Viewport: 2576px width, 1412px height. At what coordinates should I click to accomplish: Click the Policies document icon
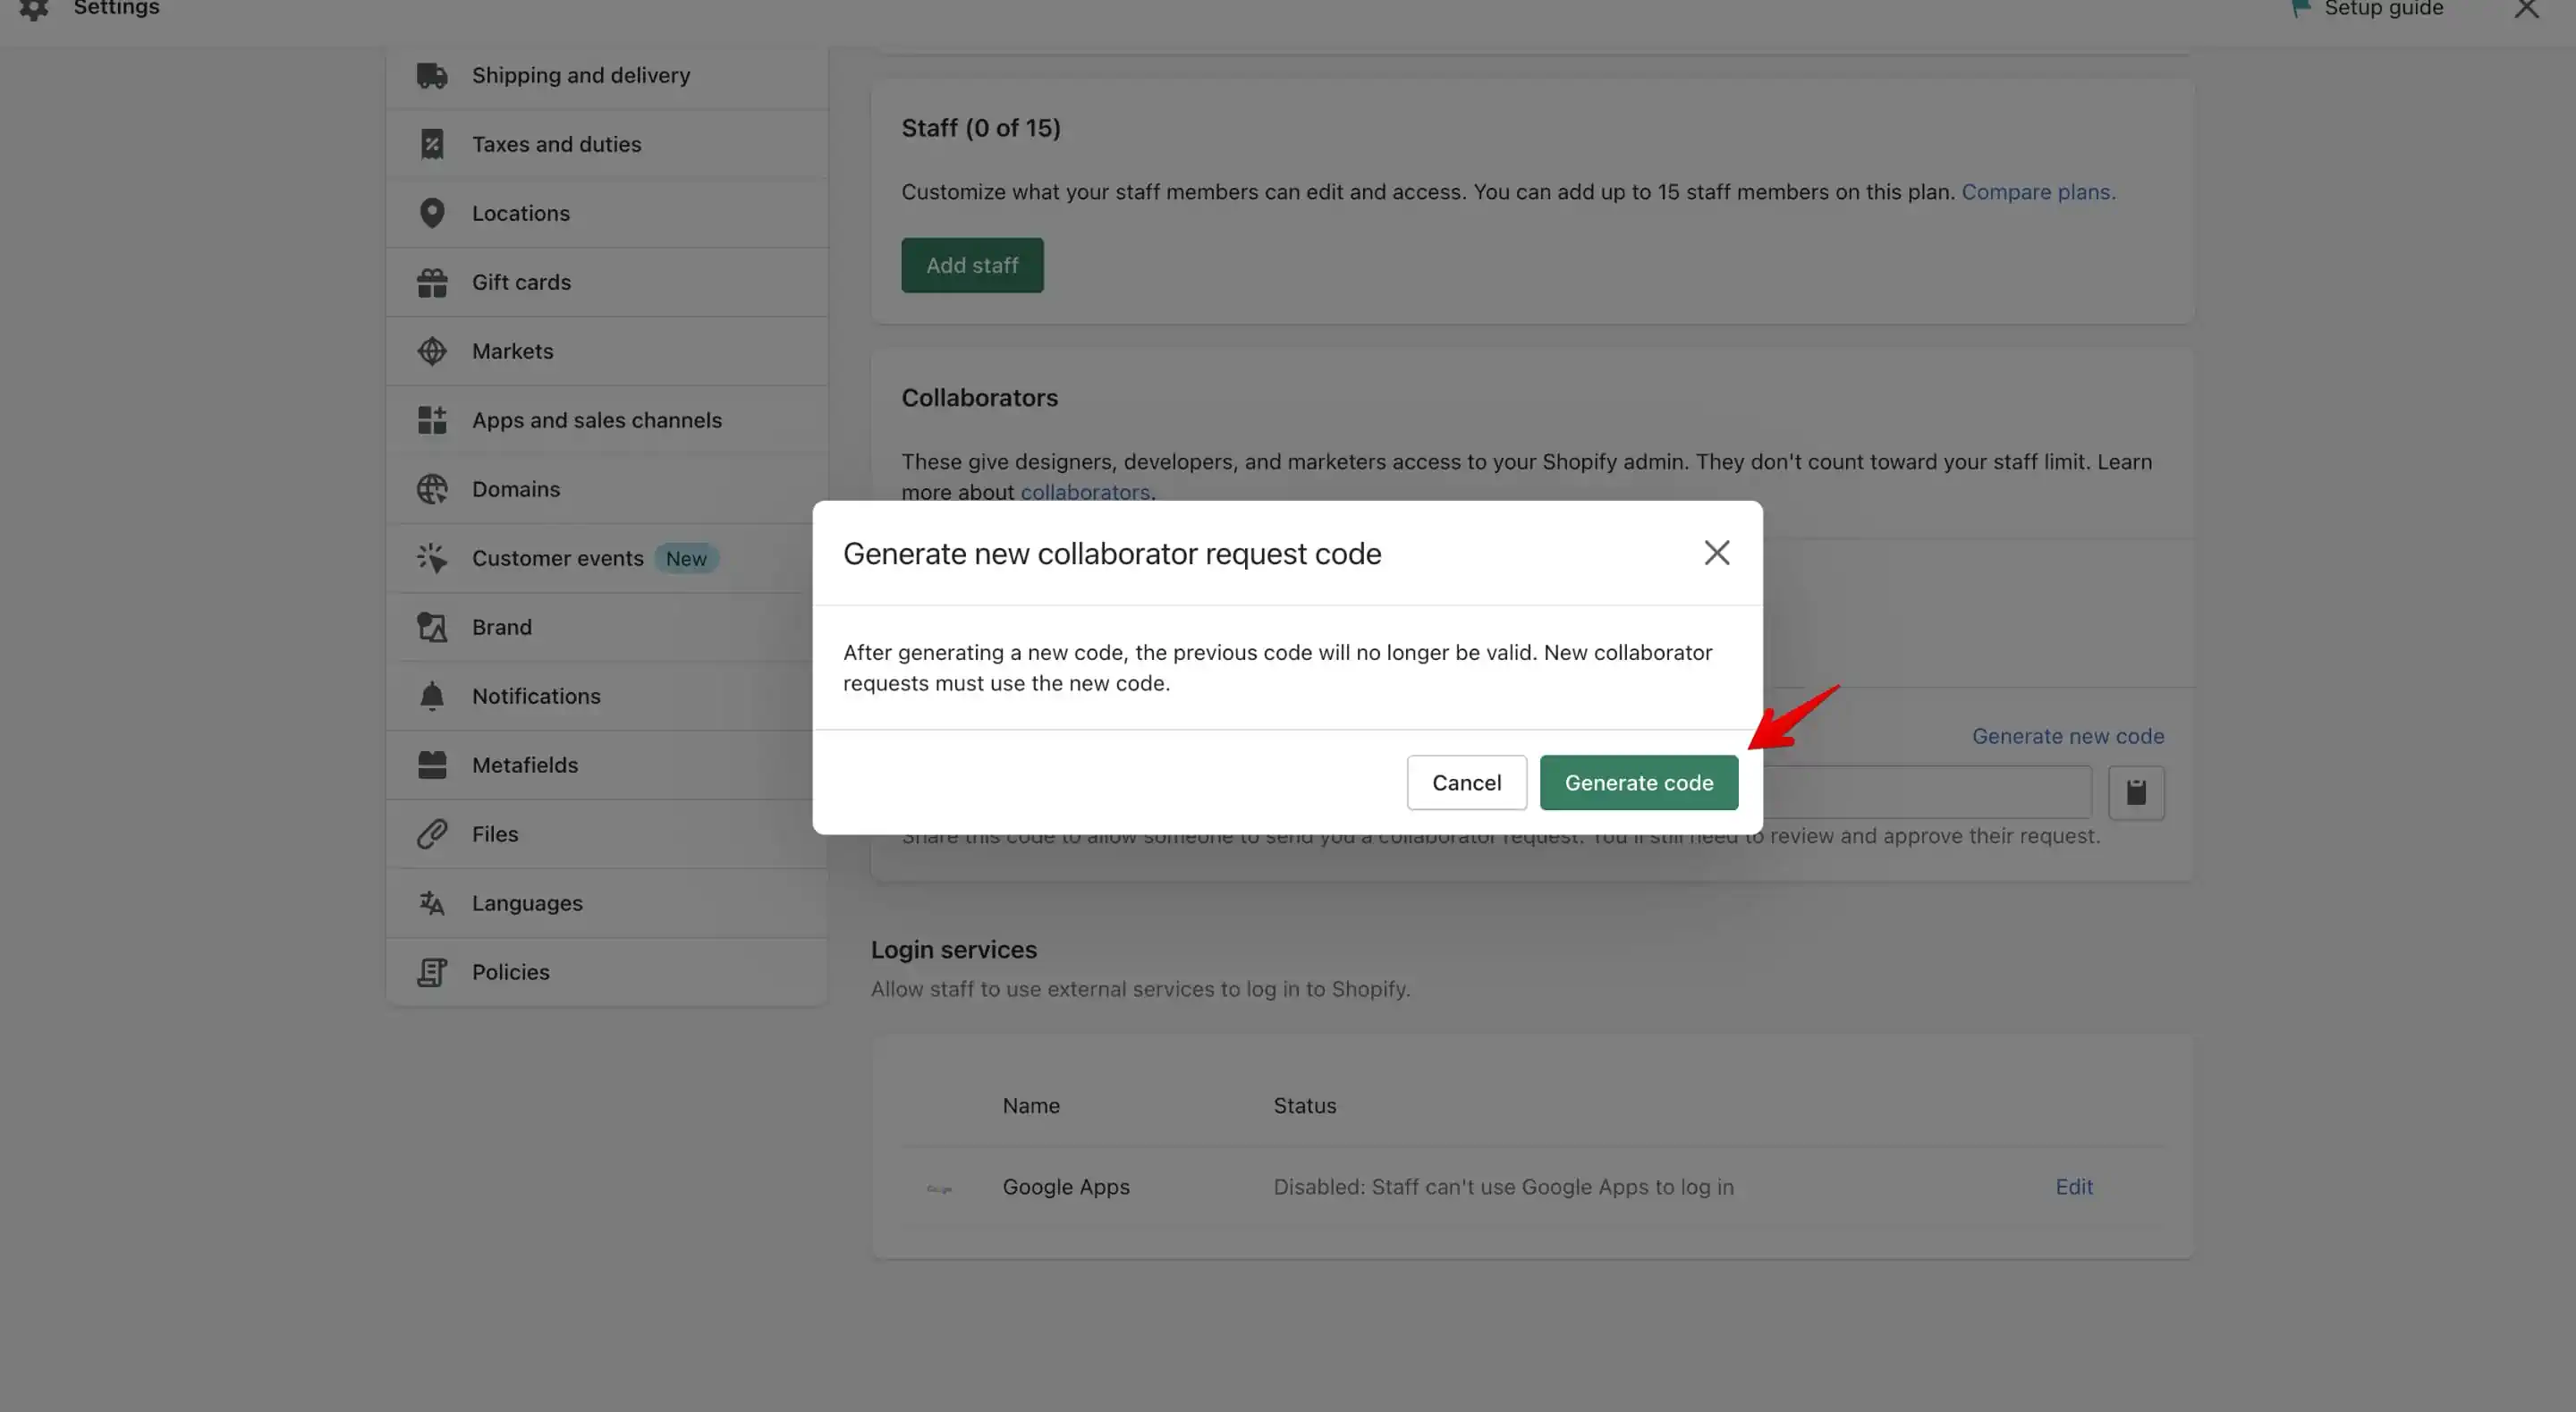pos(432,972)
